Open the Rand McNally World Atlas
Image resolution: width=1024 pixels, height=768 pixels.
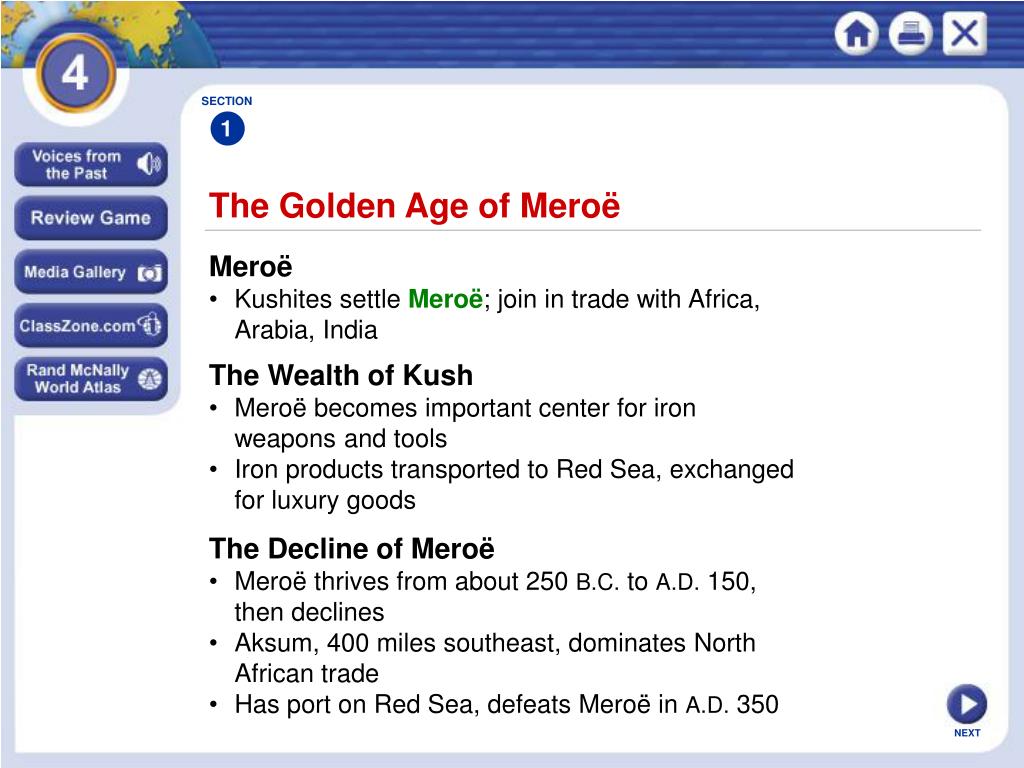[x=91, y=379]
